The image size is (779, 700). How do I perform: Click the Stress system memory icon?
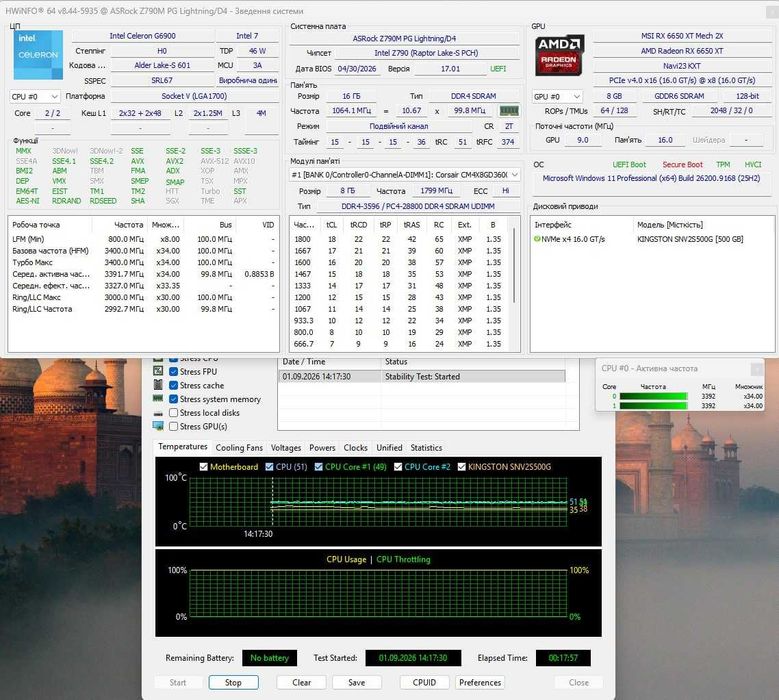158,398
